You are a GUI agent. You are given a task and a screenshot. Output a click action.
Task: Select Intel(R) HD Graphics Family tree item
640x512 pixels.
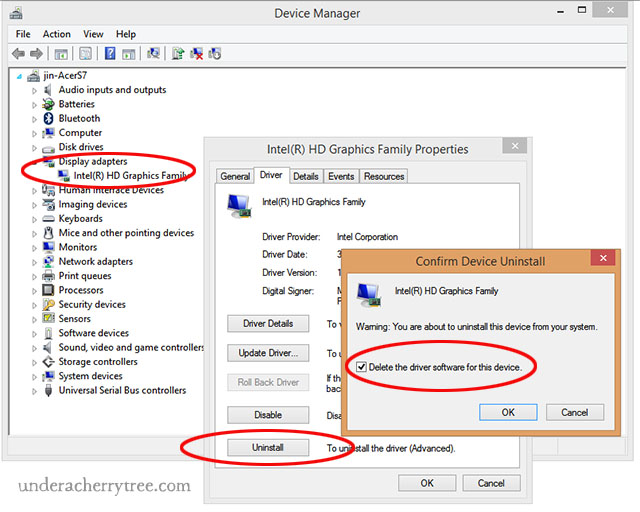pyautogui.click(x=130, y=176)
